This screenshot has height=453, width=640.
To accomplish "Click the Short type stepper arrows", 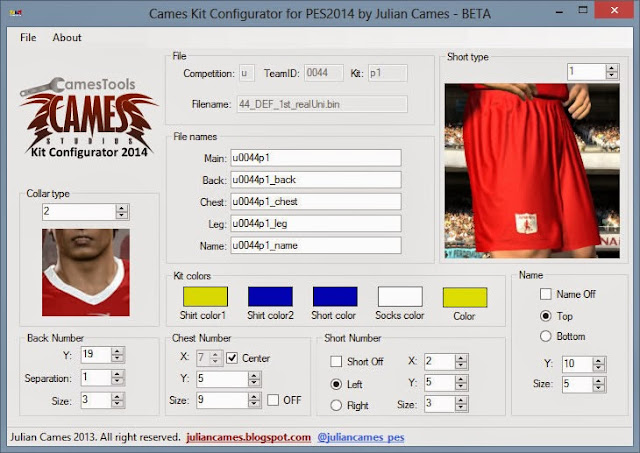I will 611,72.
